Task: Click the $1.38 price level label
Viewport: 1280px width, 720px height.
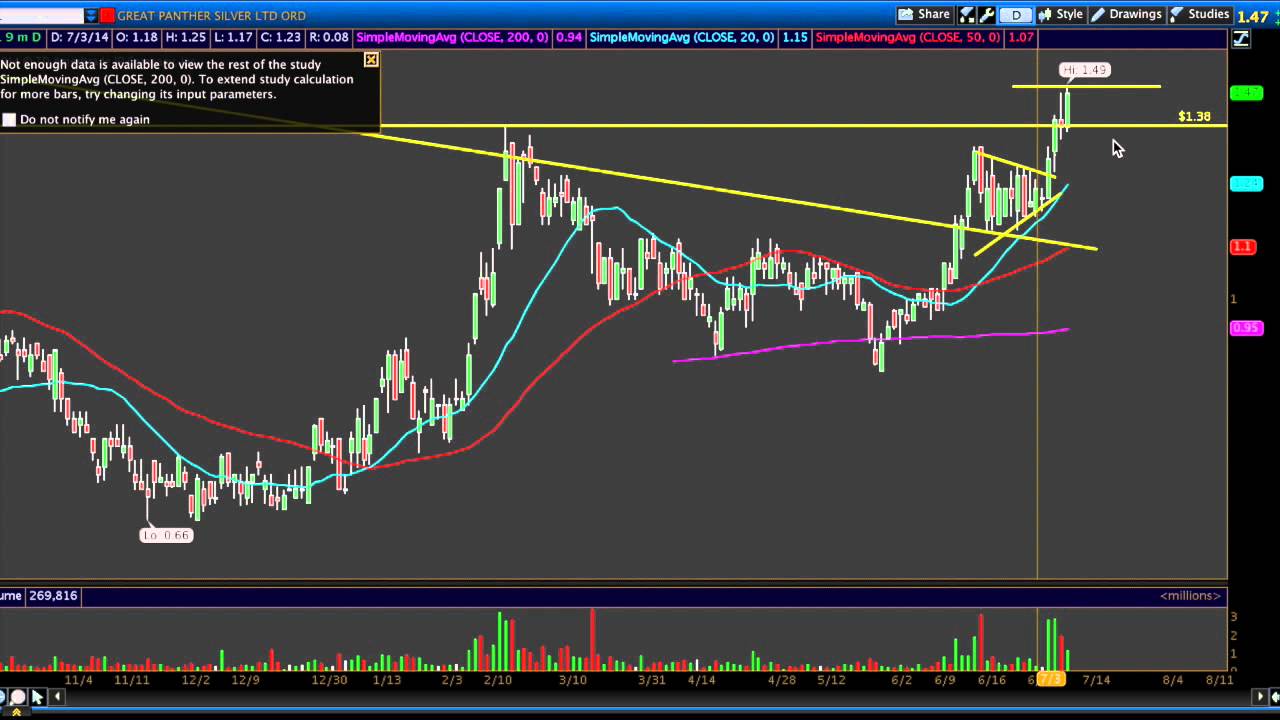Action: click(1194, 117)
